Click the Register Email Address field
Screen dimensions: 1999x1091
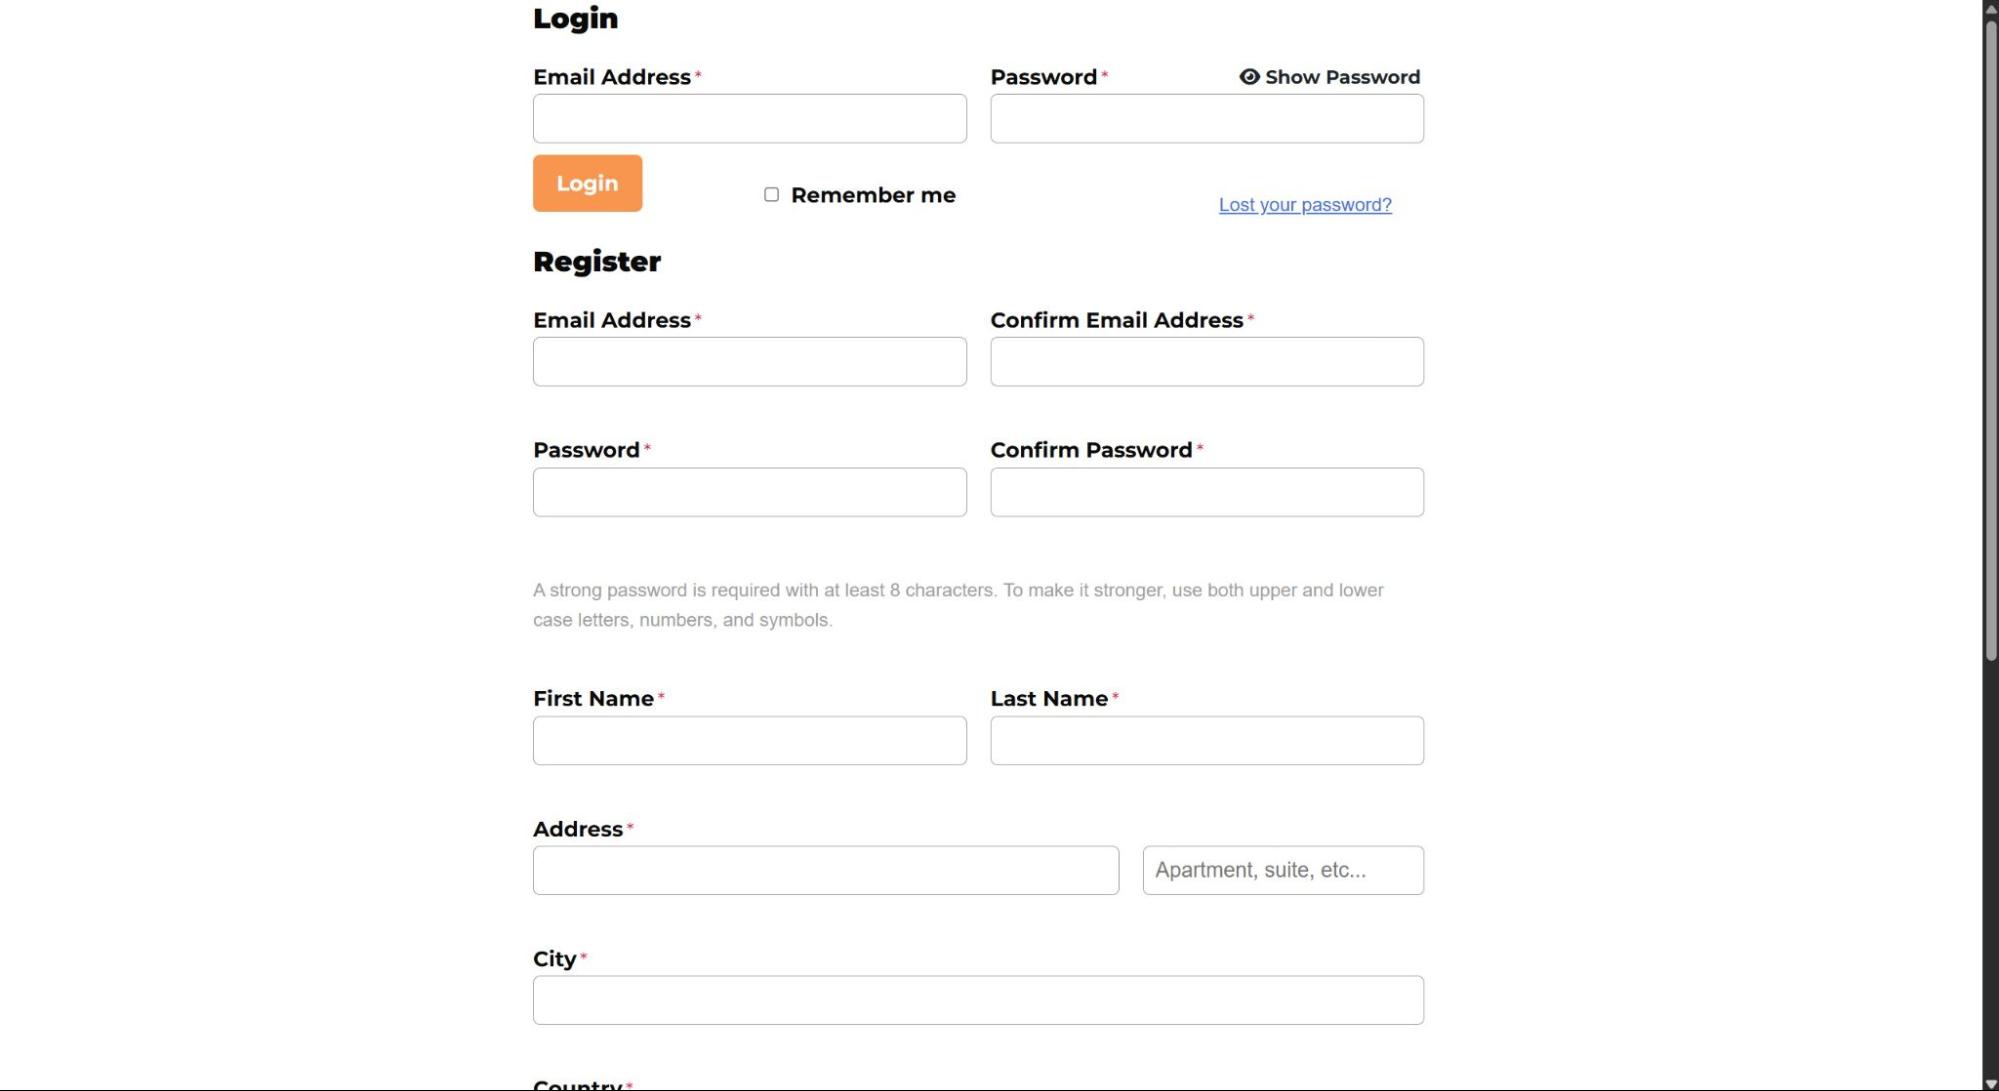(749, 362)
